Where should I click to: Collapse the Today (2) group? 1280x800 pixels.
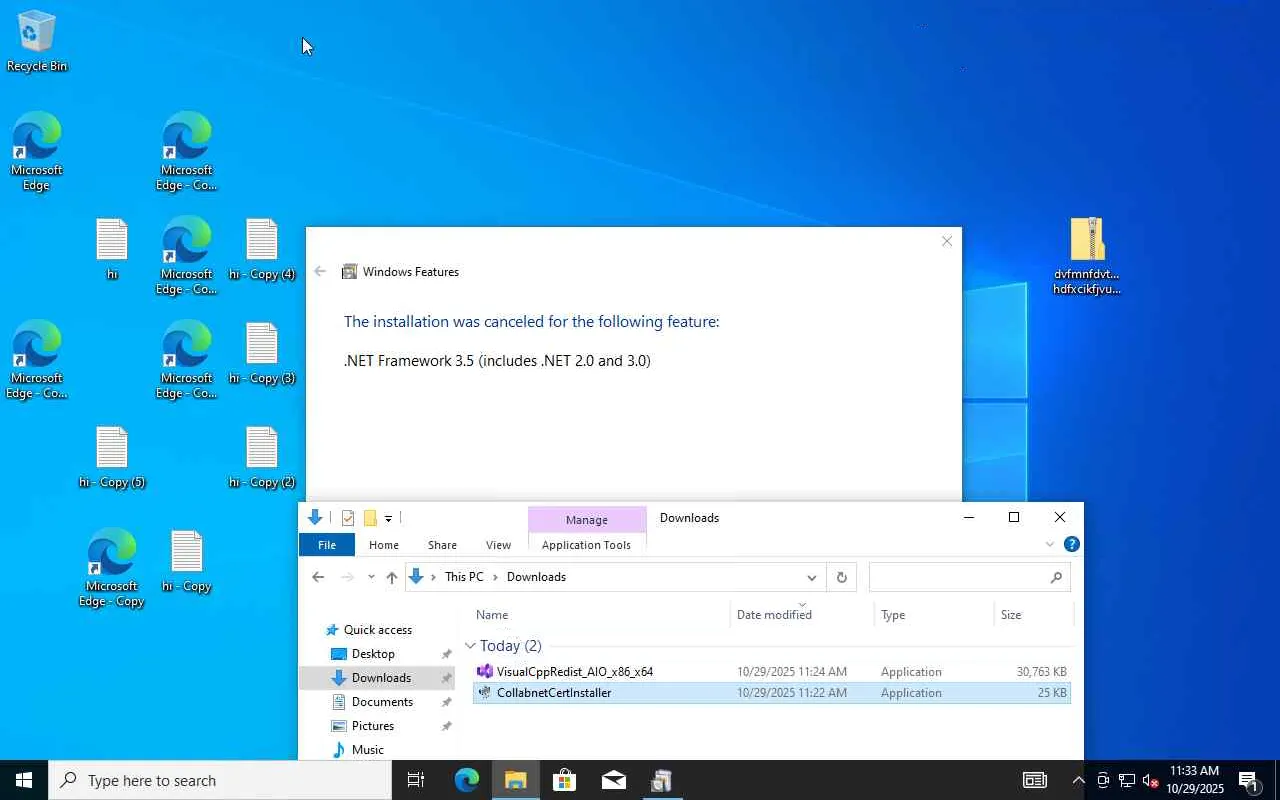coord(471,646)
